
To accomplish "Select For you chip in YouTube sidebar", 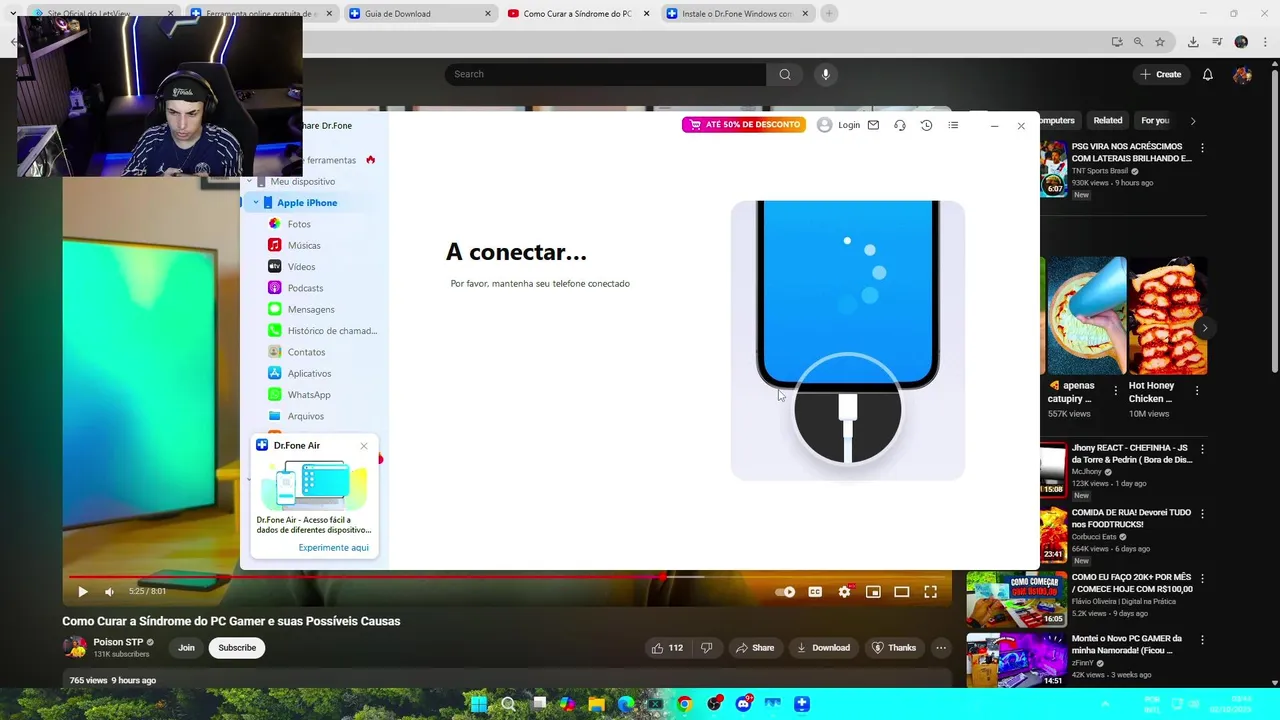I will pyautogui.click(x=1155, y=121).
